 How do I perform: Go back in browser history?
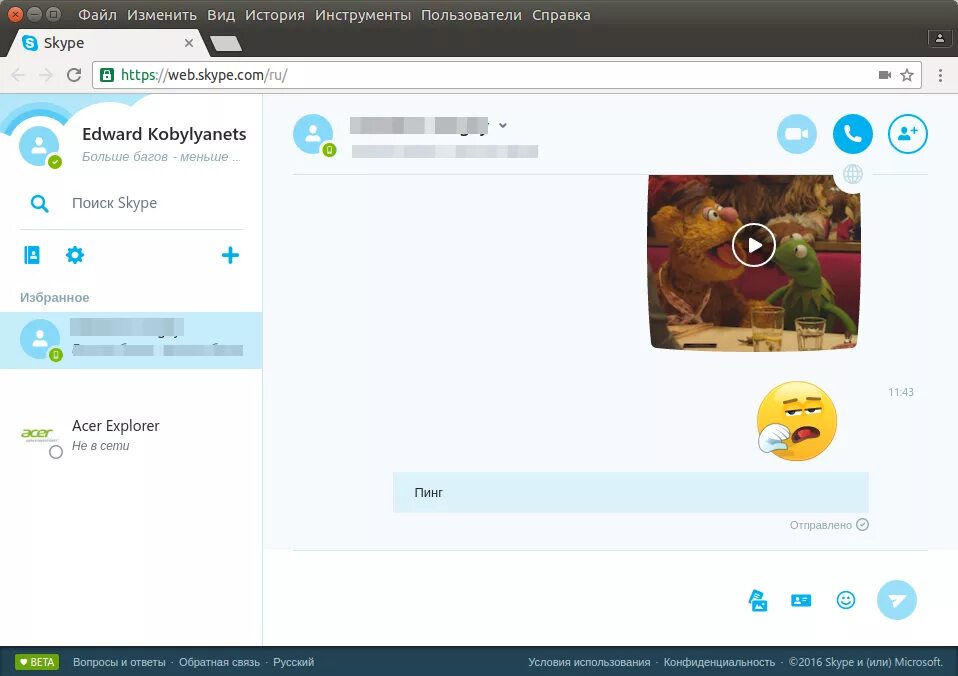pos(18,75)
